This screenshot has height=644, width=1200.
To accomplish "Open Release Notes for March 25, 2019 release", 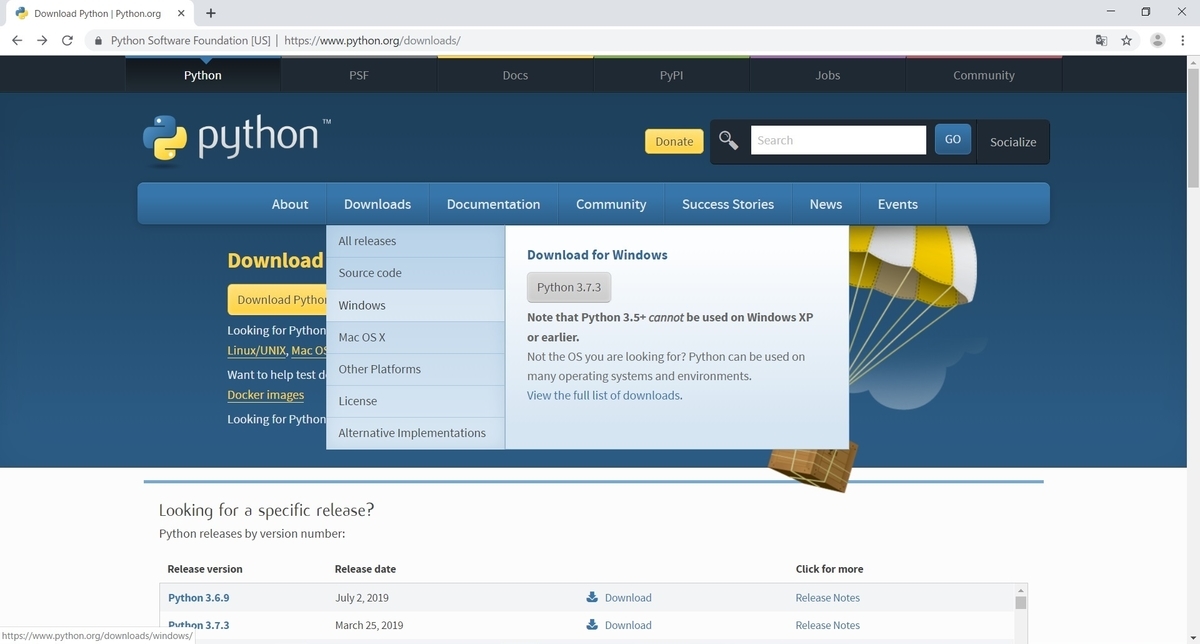I will [828, 625].
